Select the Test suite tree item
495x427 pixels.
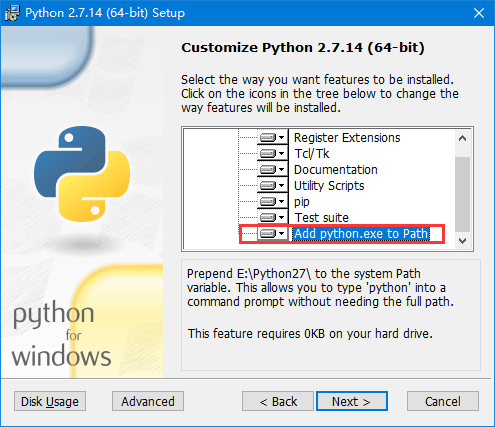[x=322, y=218]
